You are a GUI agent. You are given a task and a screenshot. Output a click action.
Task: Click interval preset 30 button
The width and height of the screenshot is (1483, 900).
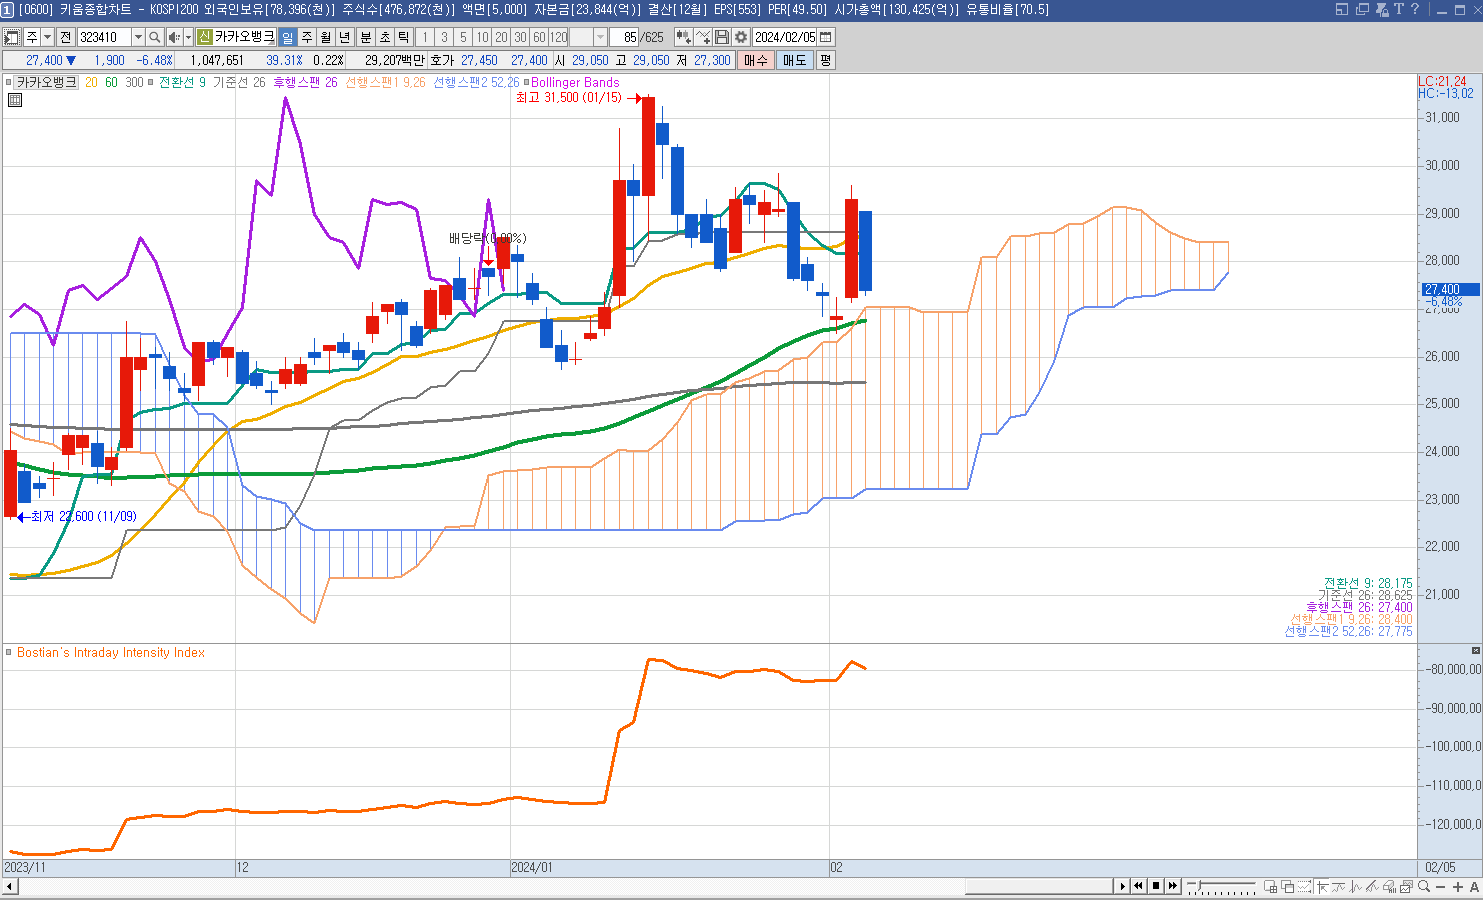[x=520, y=37]
